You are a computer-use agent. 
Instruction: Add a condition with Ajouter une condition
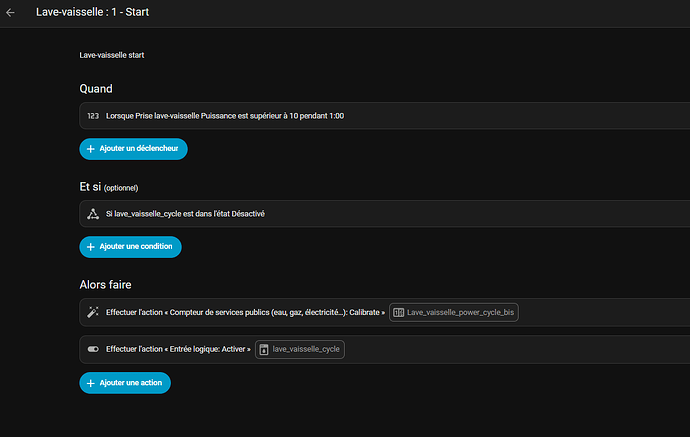[130, 247]
